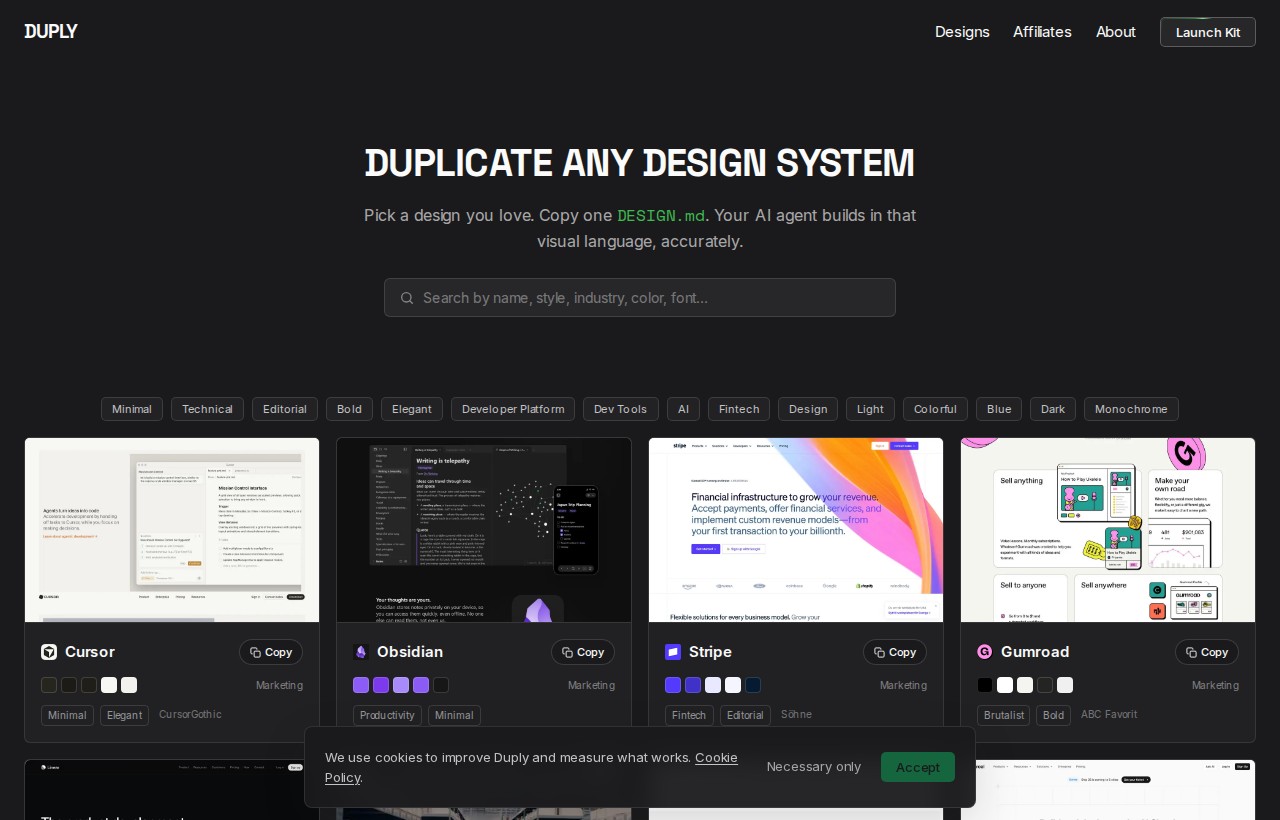
Task: Click the green DESIGN.md text in the subtitle
Action: 661,216
